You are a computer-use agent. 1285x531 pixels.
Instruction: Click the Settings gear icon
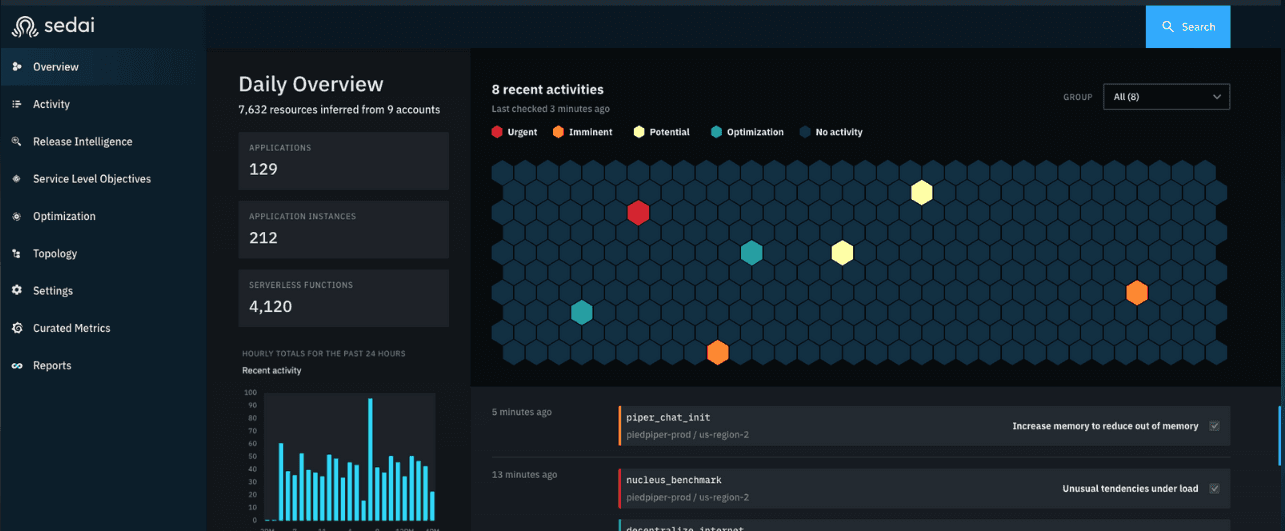coord(17,290)
